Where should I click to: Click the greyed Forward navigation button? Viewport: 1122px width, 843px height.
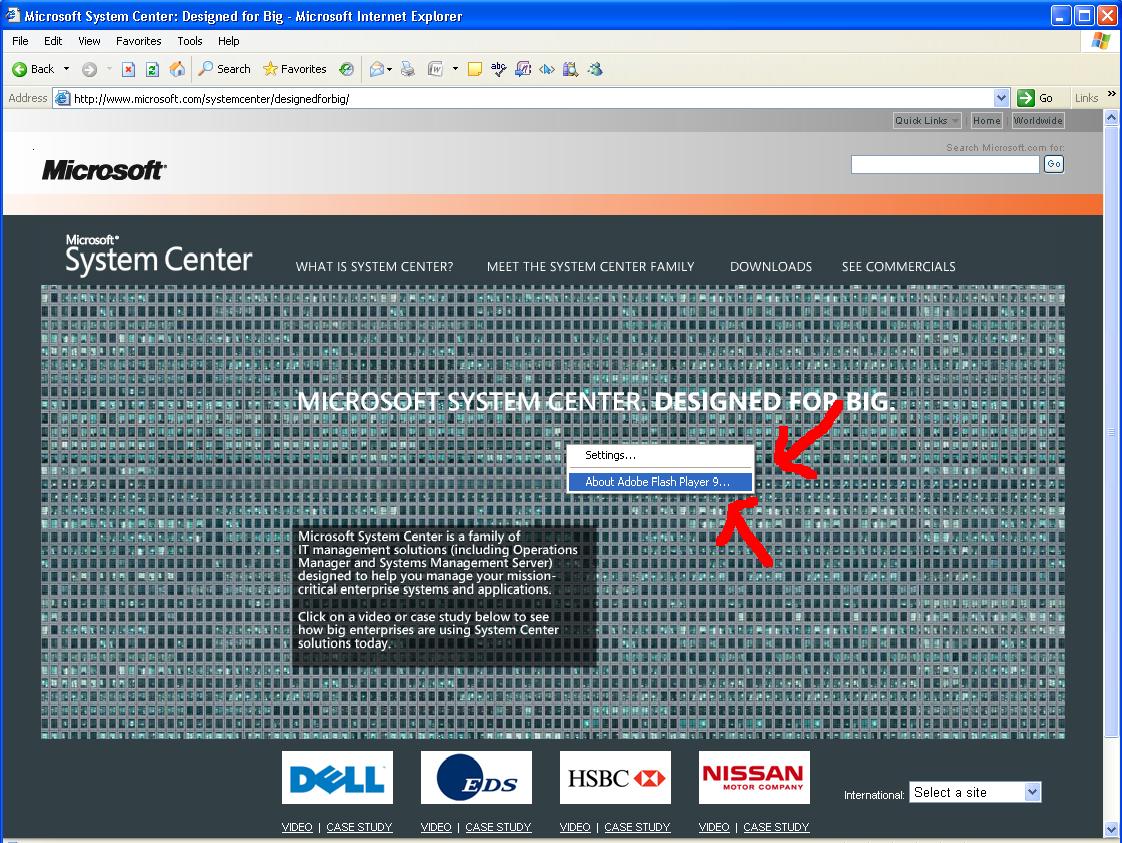coord(89,69)
